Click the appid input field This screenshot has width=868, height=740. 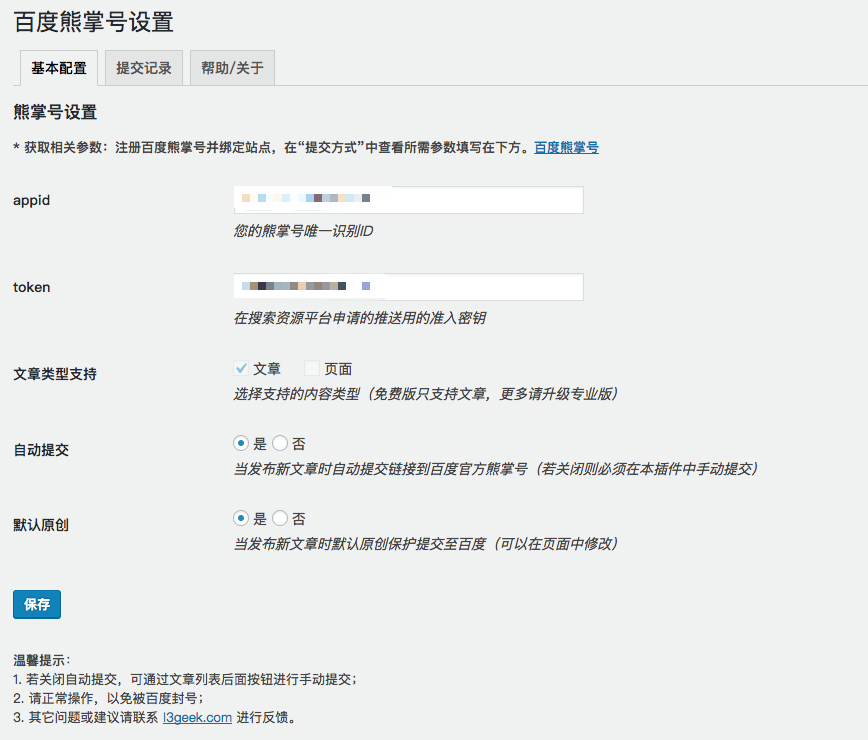click(x=409, y=200)
